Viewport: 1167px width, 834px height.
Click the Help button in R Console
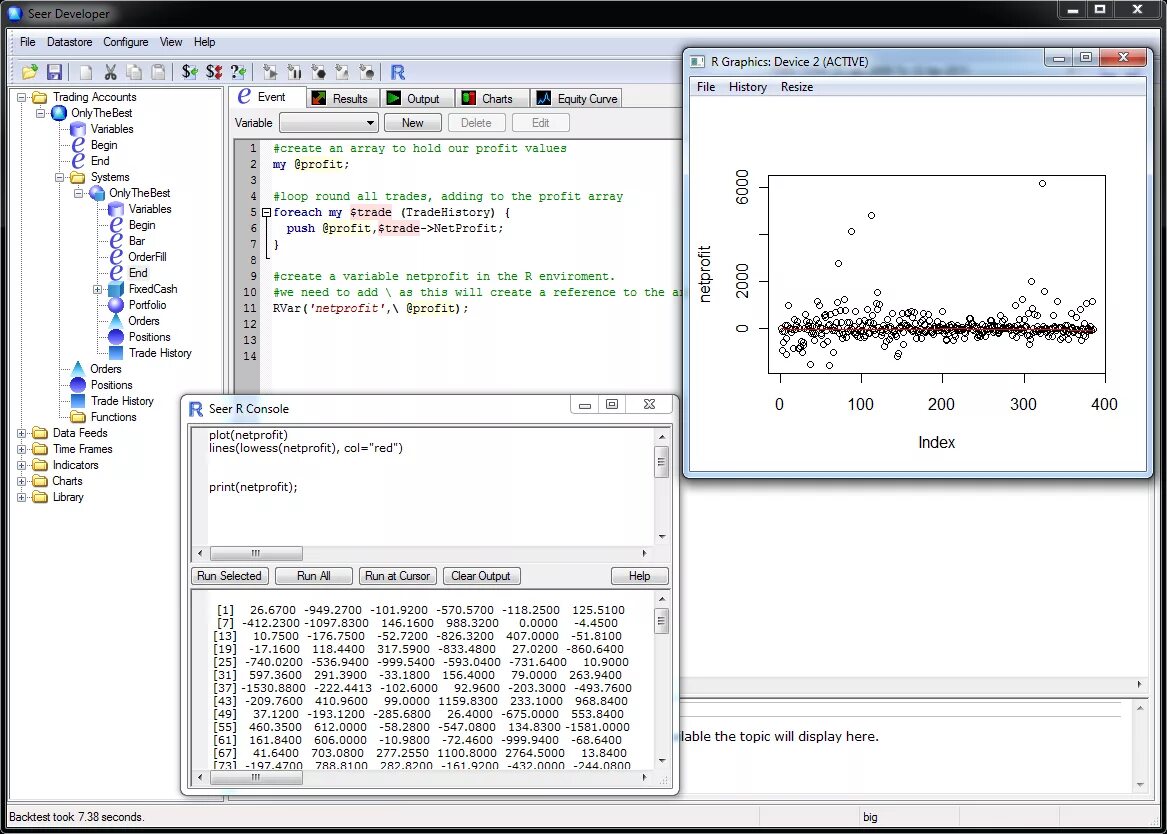639,576
